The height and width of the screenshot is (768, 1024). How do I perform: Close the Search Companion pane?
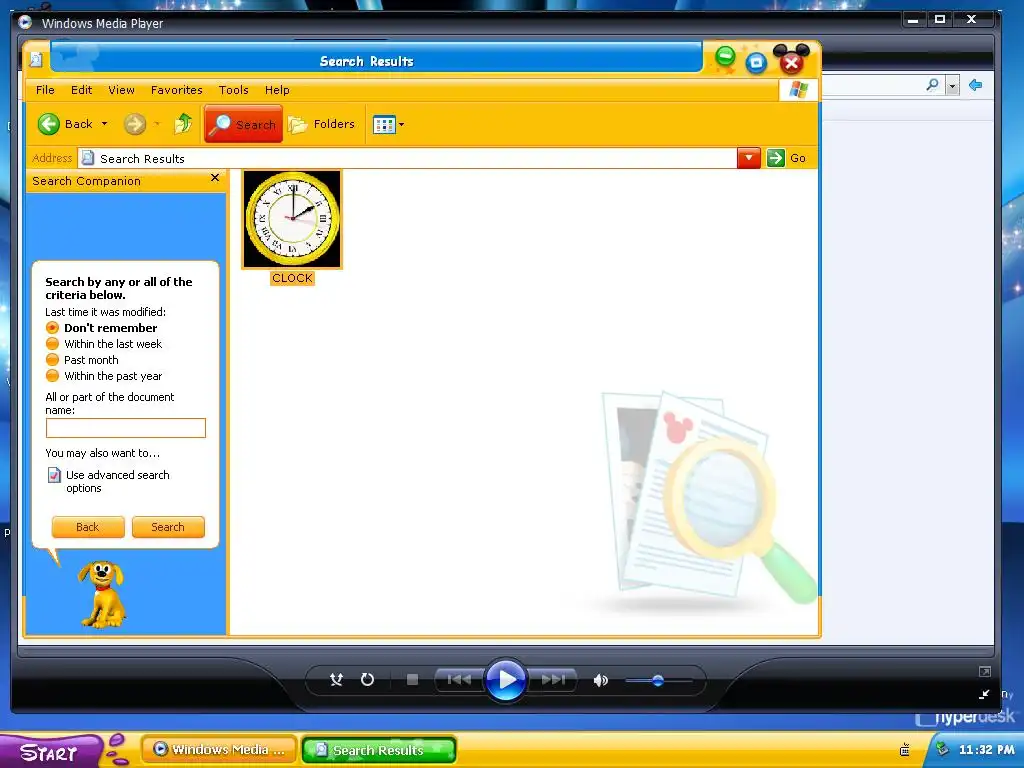pyautogui.click(x=215, y=178)
